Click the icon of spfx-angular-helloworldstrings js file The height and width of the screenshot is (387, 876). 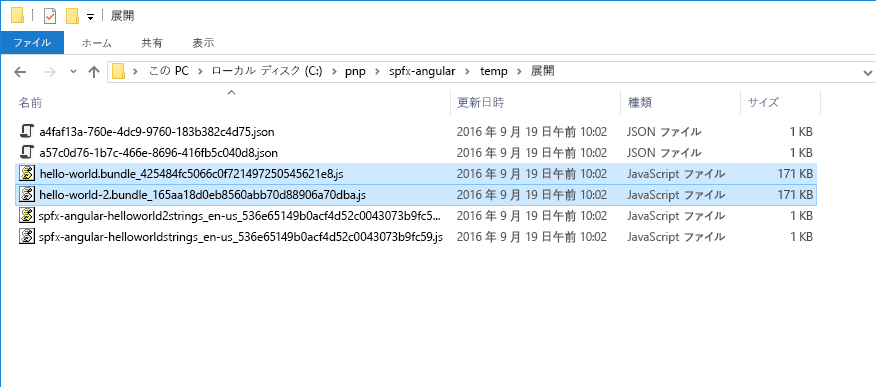pos(27,236)
